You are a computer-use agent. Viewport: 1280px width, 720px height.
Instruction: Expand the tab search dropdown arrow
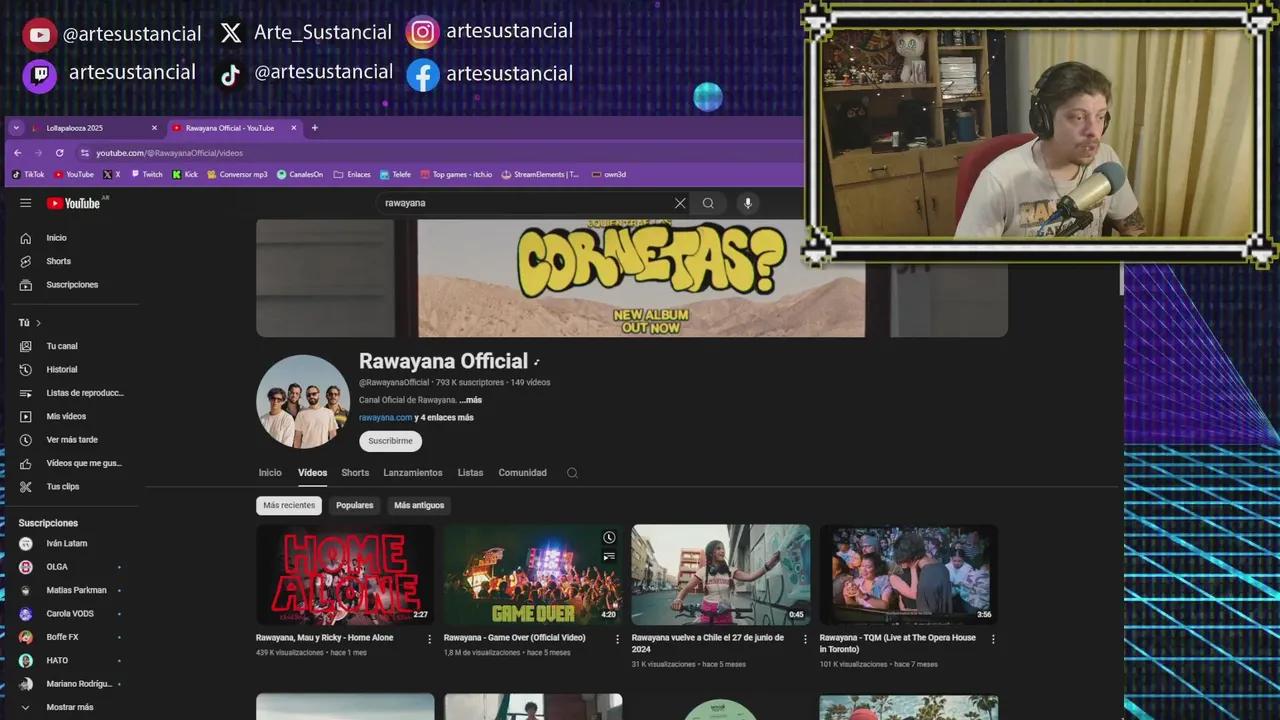click(16, 128)
